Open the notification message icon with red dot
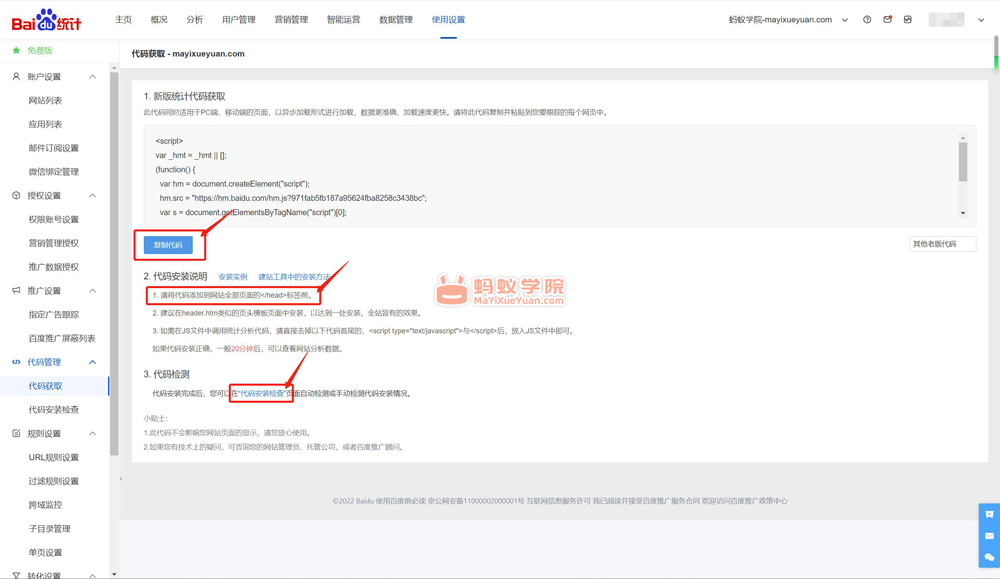Image resolution: width=1000 pixels, height=579 pixels. pyautogui.click(x=887, y=20)
